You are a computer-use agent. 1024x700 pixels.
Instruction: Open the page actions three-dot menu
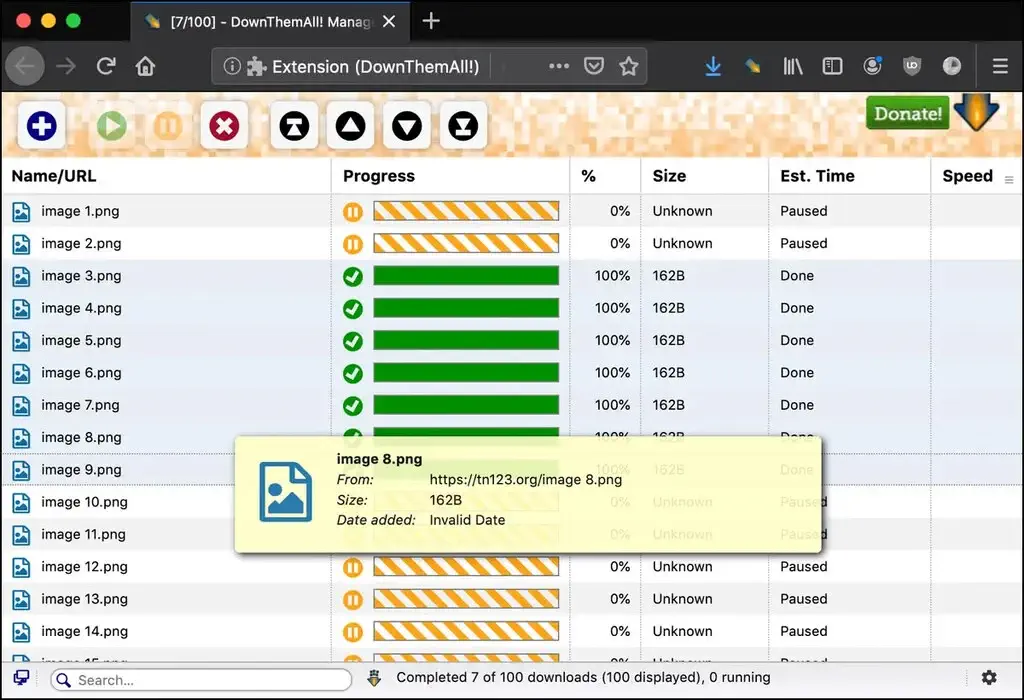tap(558, 66)
